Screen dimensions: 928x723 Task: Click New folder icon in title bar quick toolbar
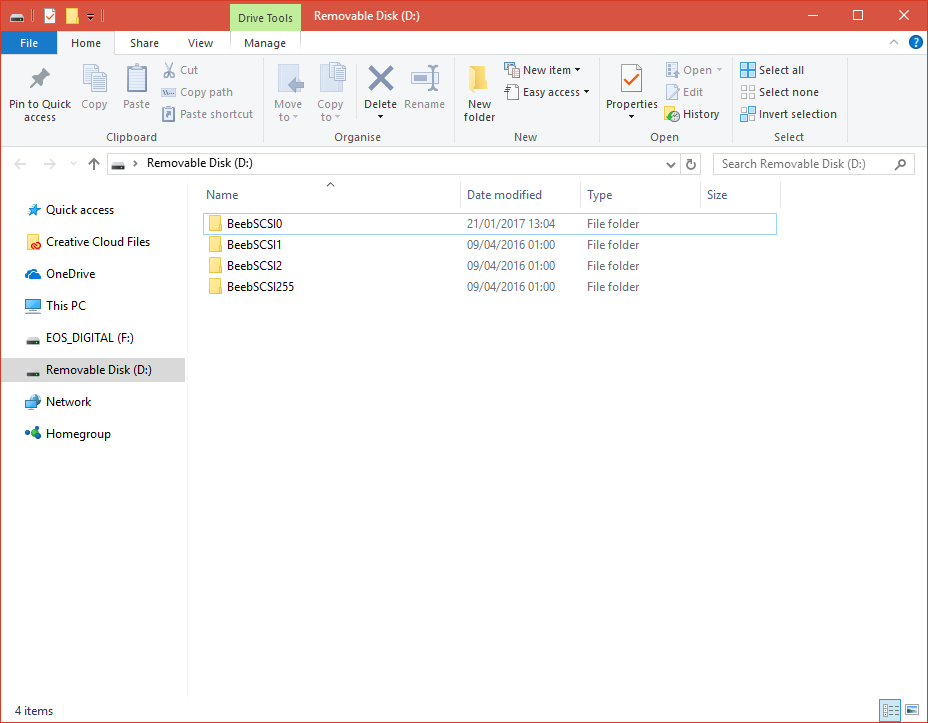pyautogui.click(x=72, y=16)
